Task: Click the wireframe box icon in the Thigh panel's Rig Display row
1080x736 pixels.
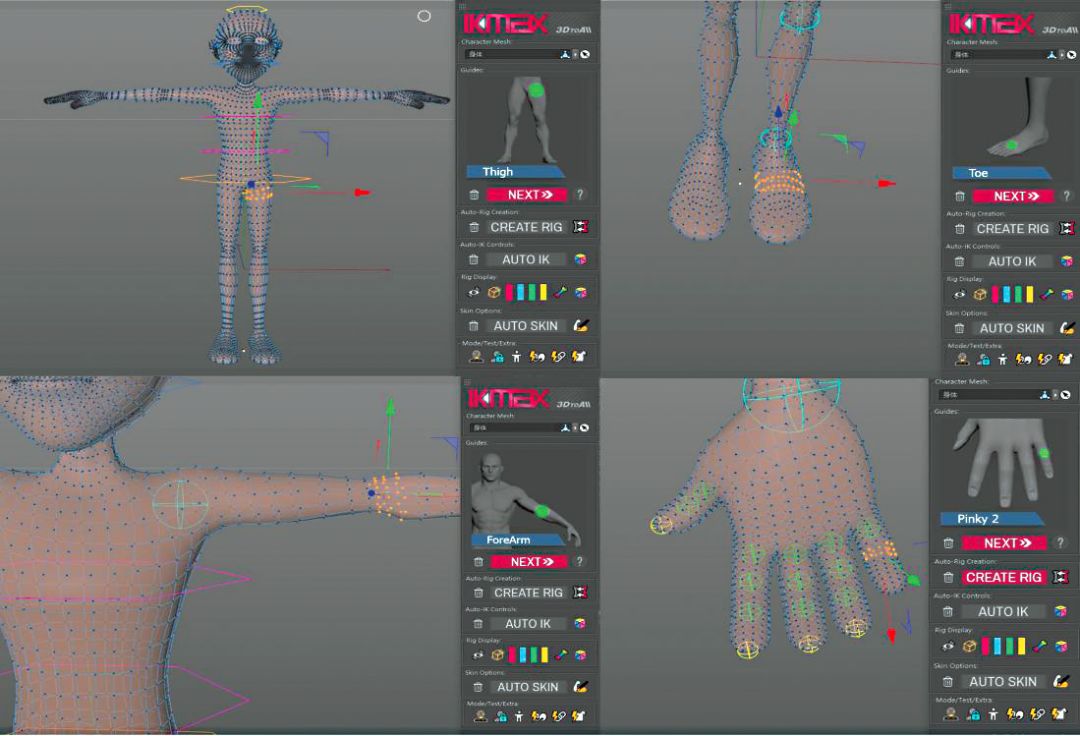Action: 494,293
